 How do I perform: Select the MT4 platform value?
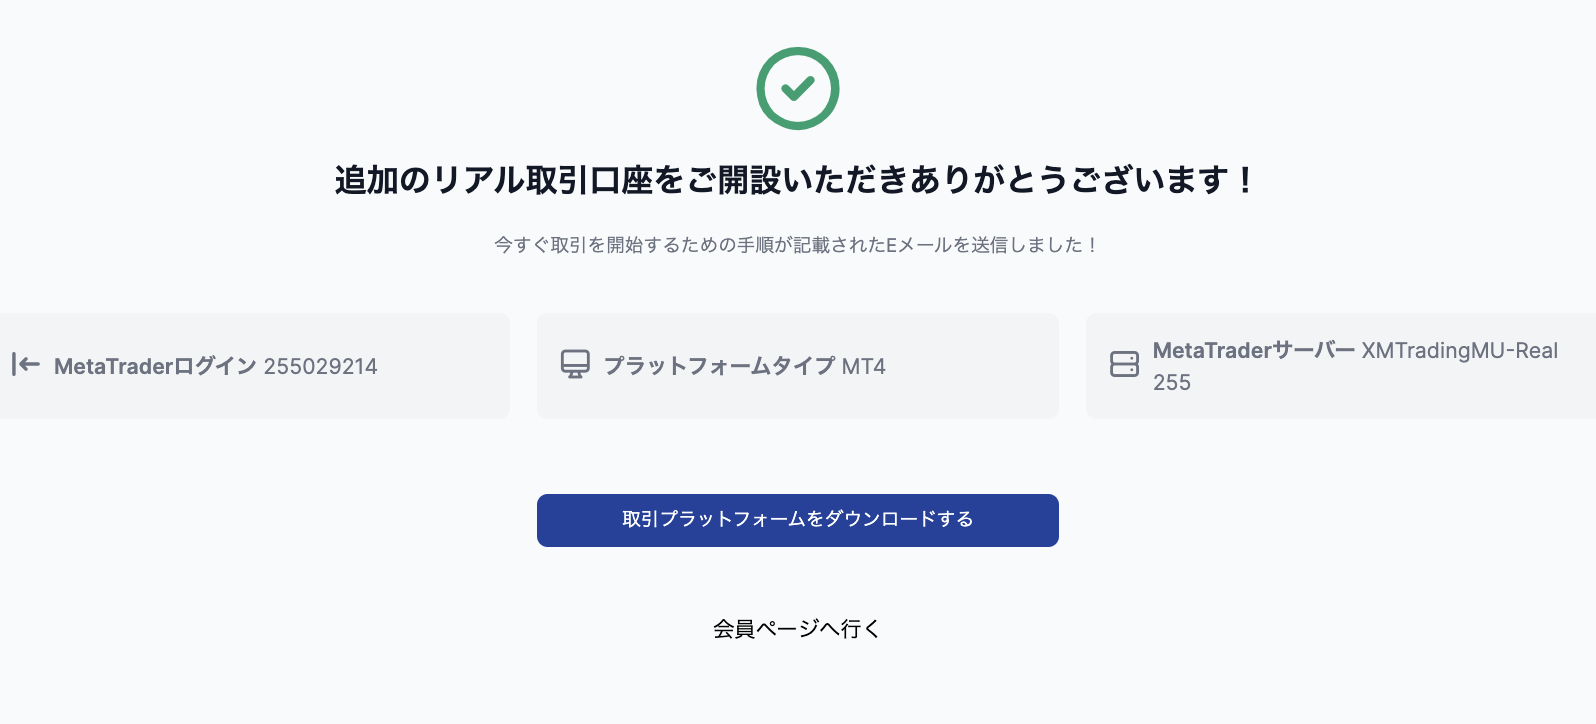(863, 366)
